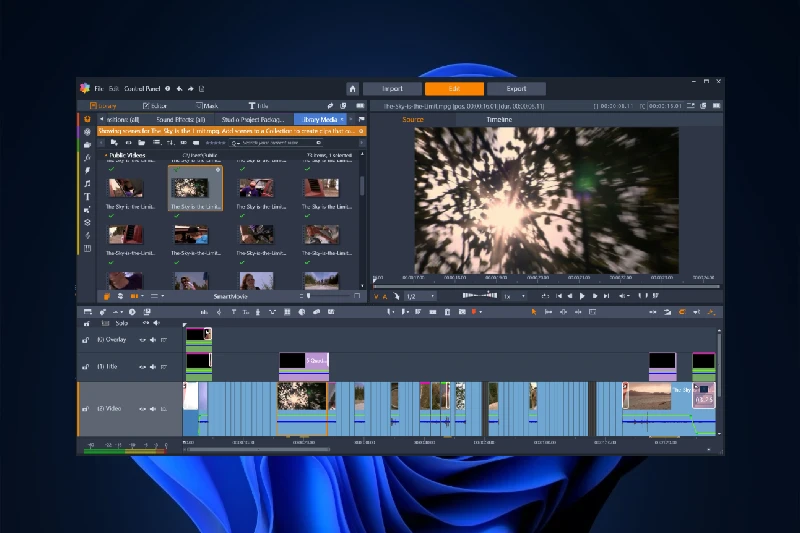Switch to the Mask tab
Image resolution: width=800 pixels, height=533 pixels.
[207, 106]
